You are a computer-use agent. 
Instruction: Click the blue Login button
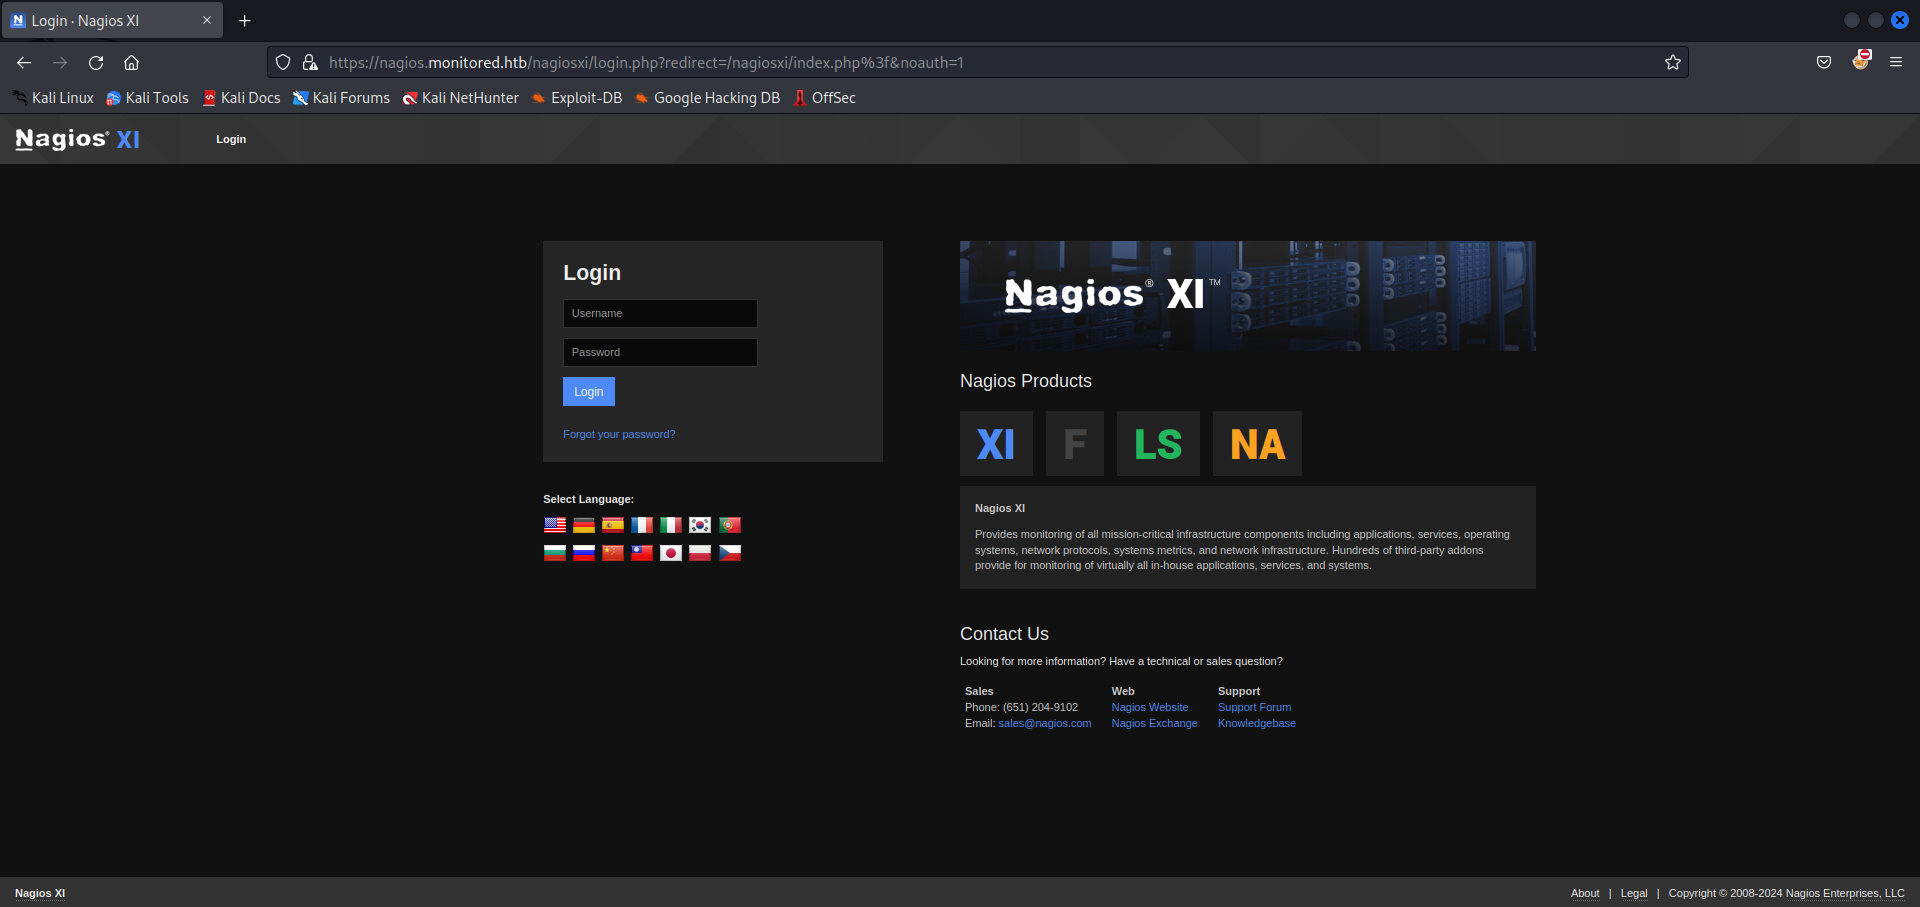click(x=589, y=391)
